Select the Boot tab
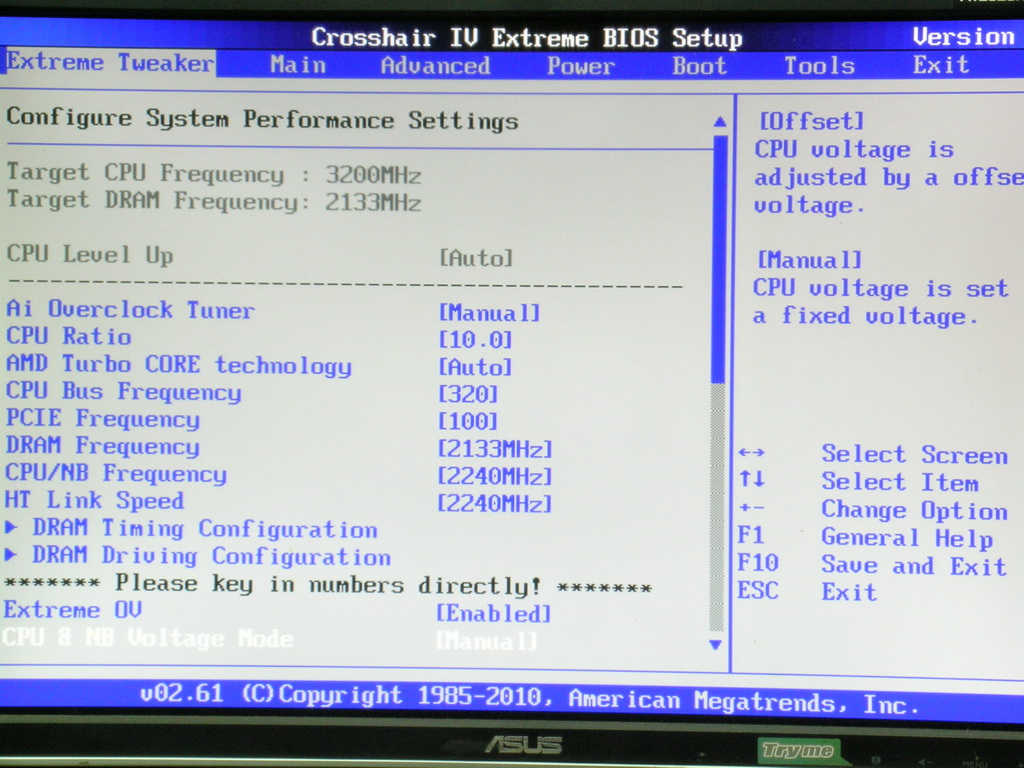Image resolution: width=1024 pixels, height=768 pixels. [x=699, y=66]
